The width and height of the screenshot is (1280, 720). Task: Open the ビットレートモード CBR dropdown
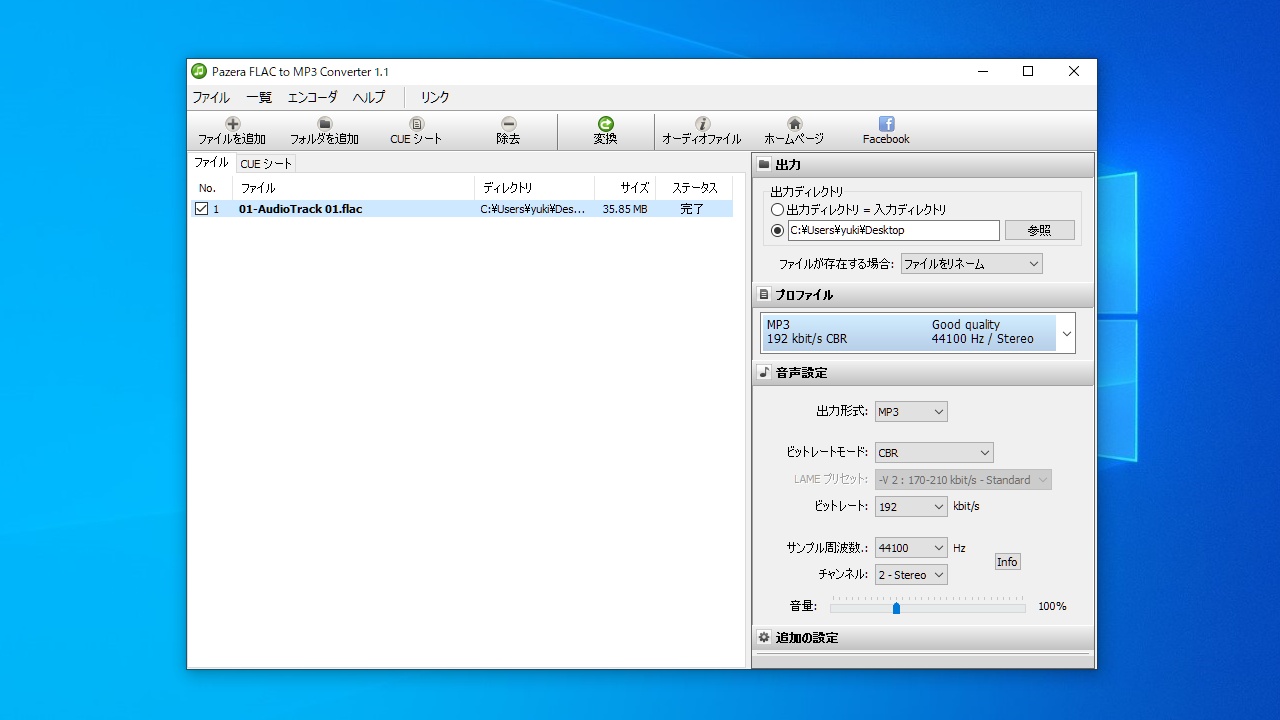coord(934,453)
